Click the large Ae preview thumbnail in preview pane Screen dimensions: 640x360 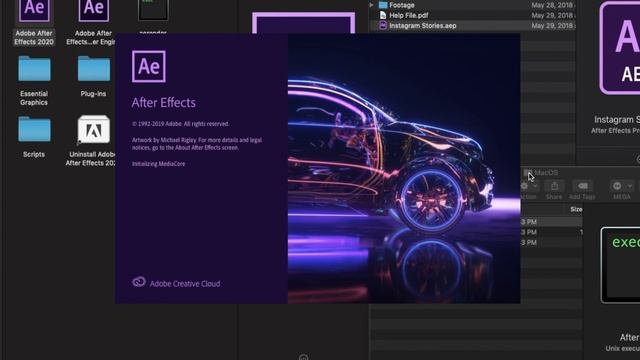coord(620,48)
